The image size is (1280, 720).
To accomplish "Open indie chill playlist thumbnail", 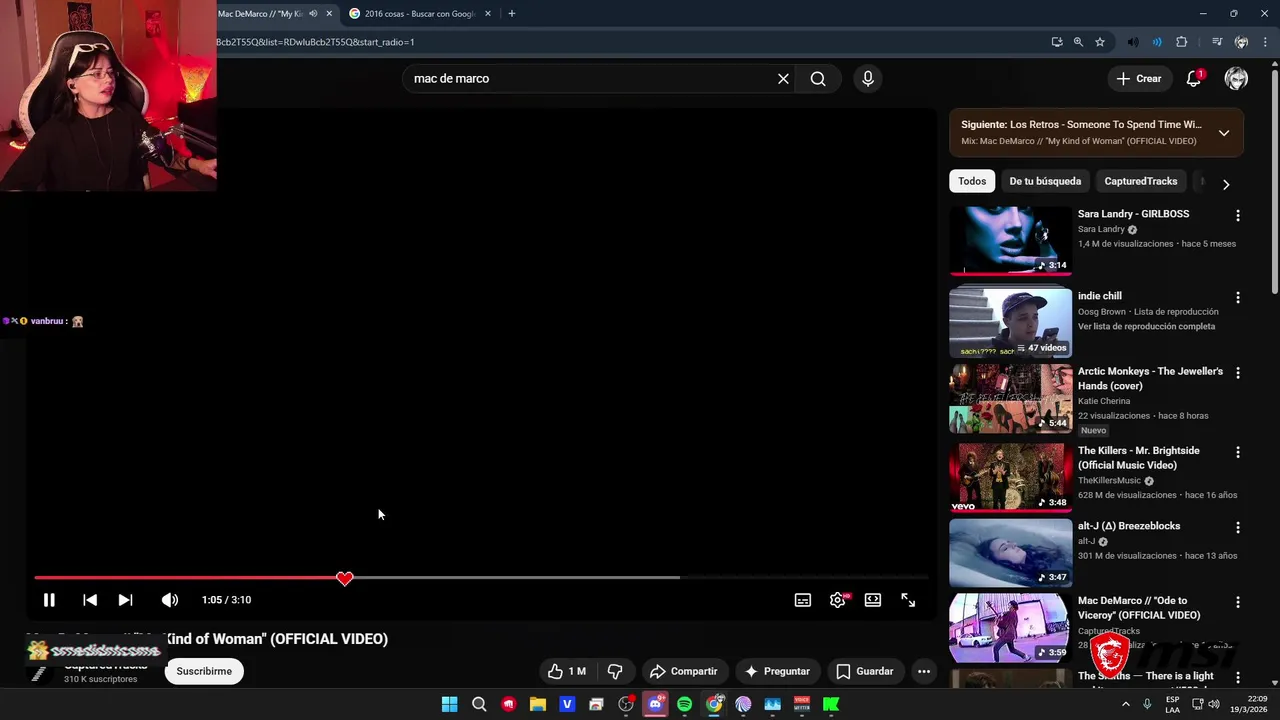I will 1010,322.
